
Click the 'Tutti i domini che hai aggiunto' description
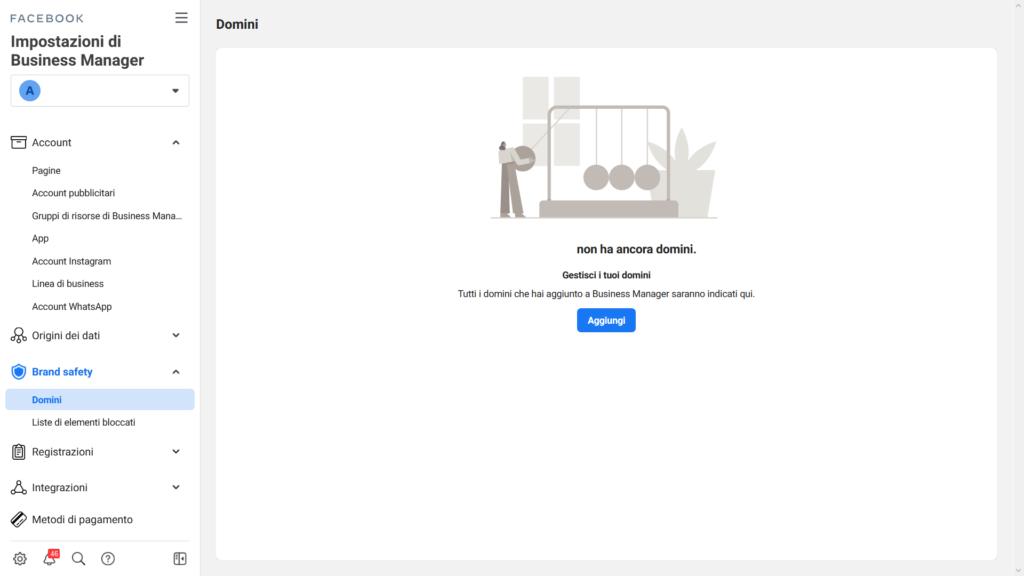point(606,294)
